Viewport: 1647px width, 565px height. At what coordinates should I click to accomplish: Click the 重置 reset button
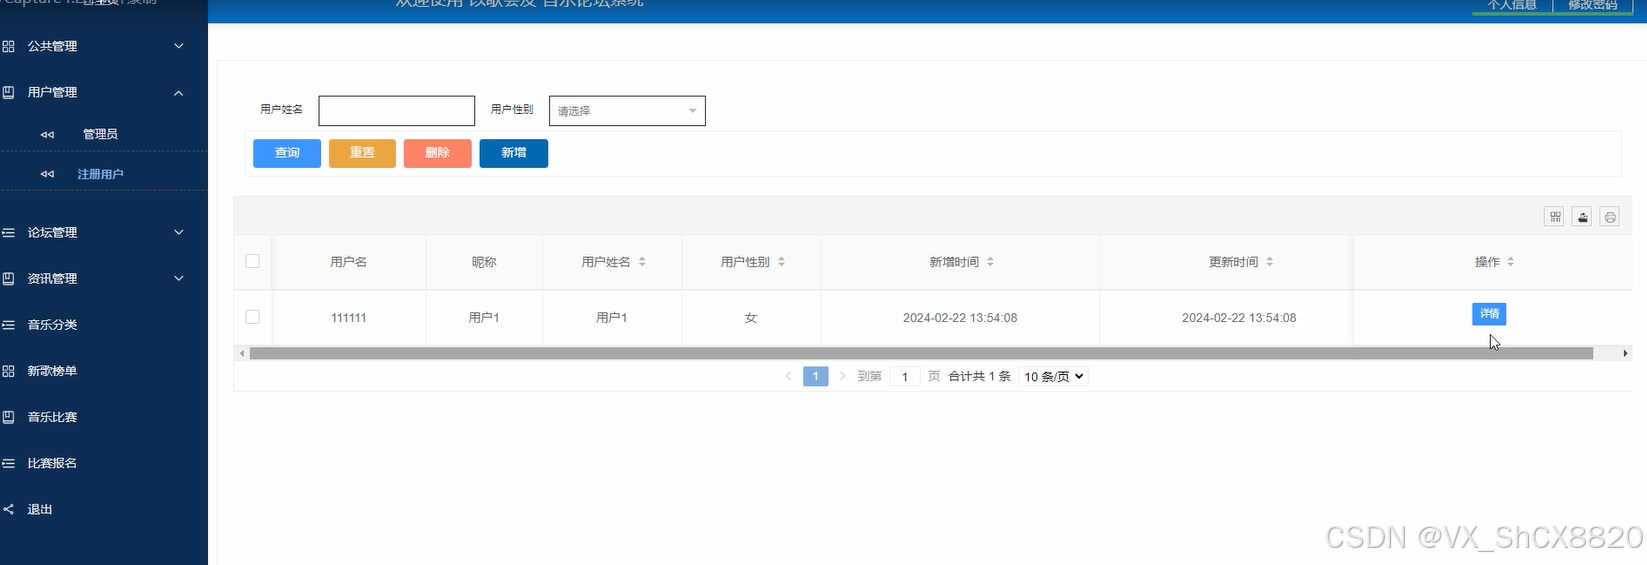(362, 153)
